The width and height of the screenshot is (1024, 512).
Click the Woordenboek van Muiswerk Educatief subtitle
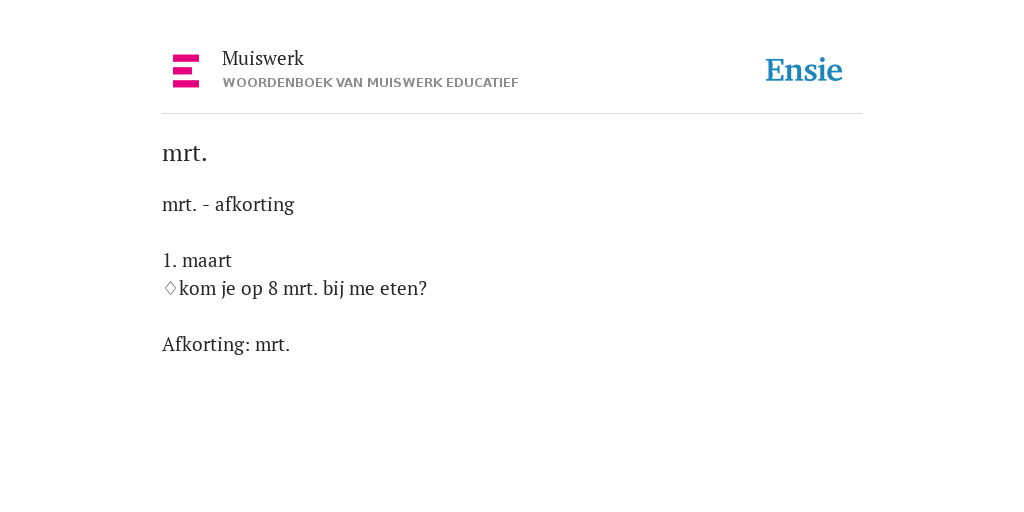click(370, 83)
